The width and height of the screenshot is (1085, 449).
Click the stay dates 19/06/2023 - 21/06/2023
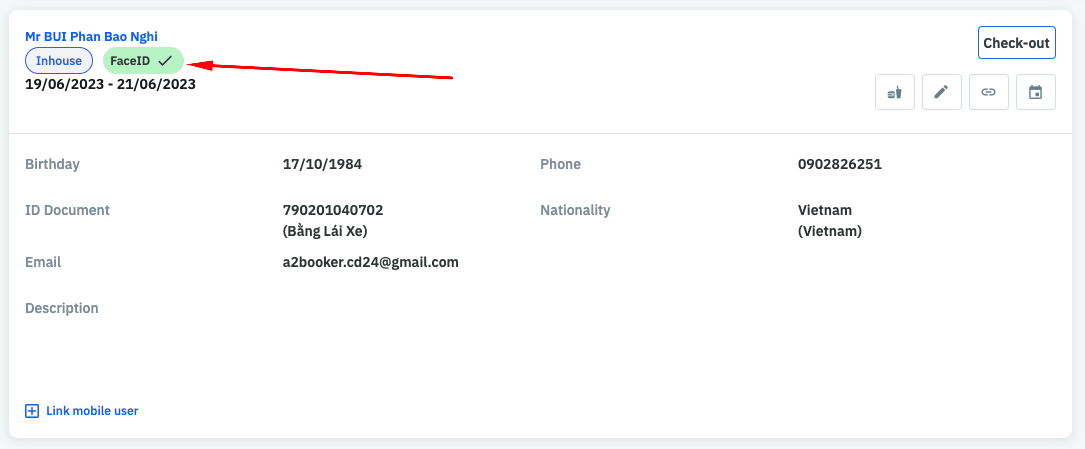pyautogui.click(x=110, y=84)
